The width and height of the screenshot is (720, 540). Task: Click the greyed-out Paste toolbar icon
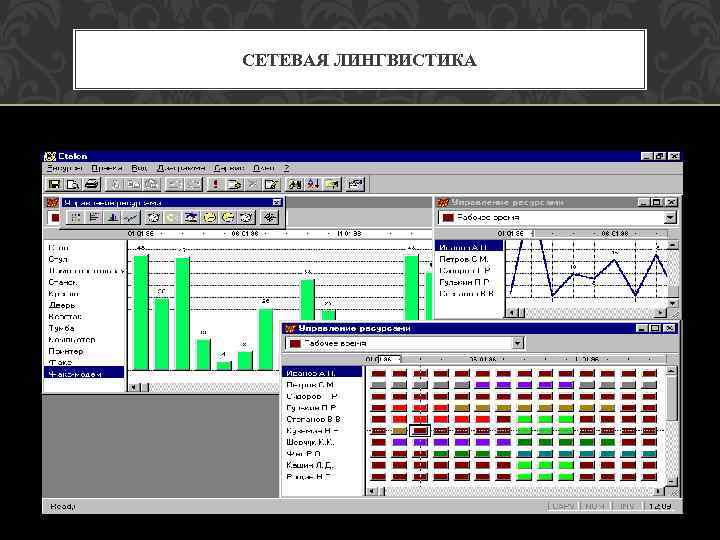(152, 185)
